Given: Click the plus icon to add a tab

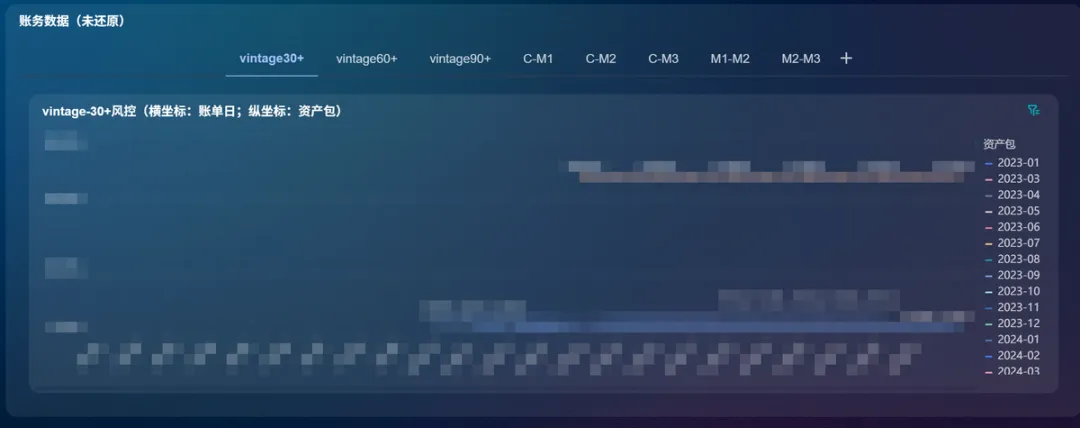Looking at the screenshot, I should (x=846, y=59).
